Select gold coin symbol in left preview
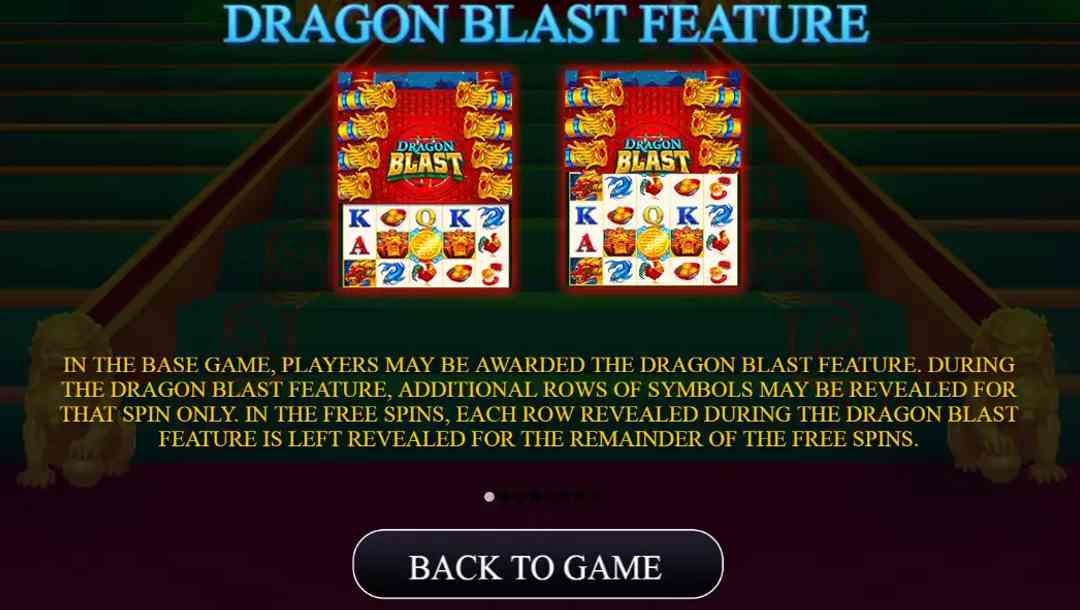This screenshot has width=1080, height=610. point(425,245)
